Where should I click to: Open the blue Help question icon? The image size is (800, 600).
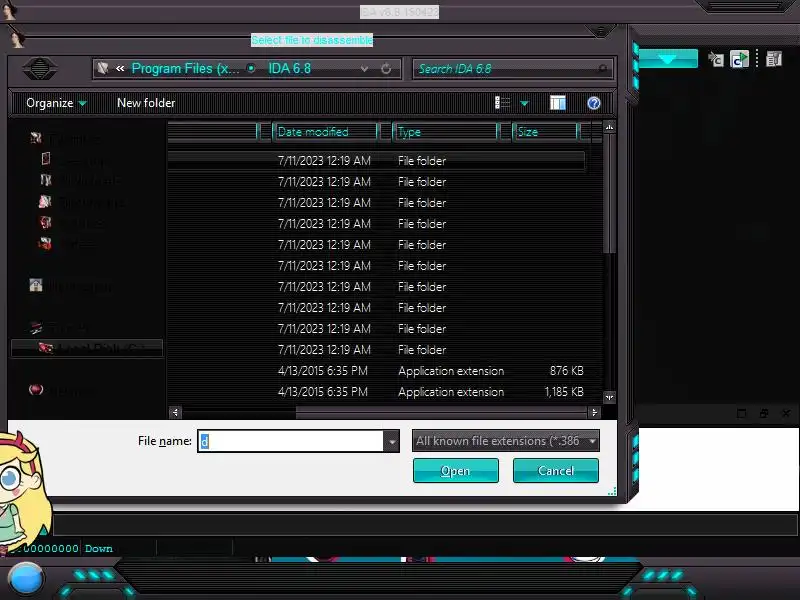click(594, 104)
